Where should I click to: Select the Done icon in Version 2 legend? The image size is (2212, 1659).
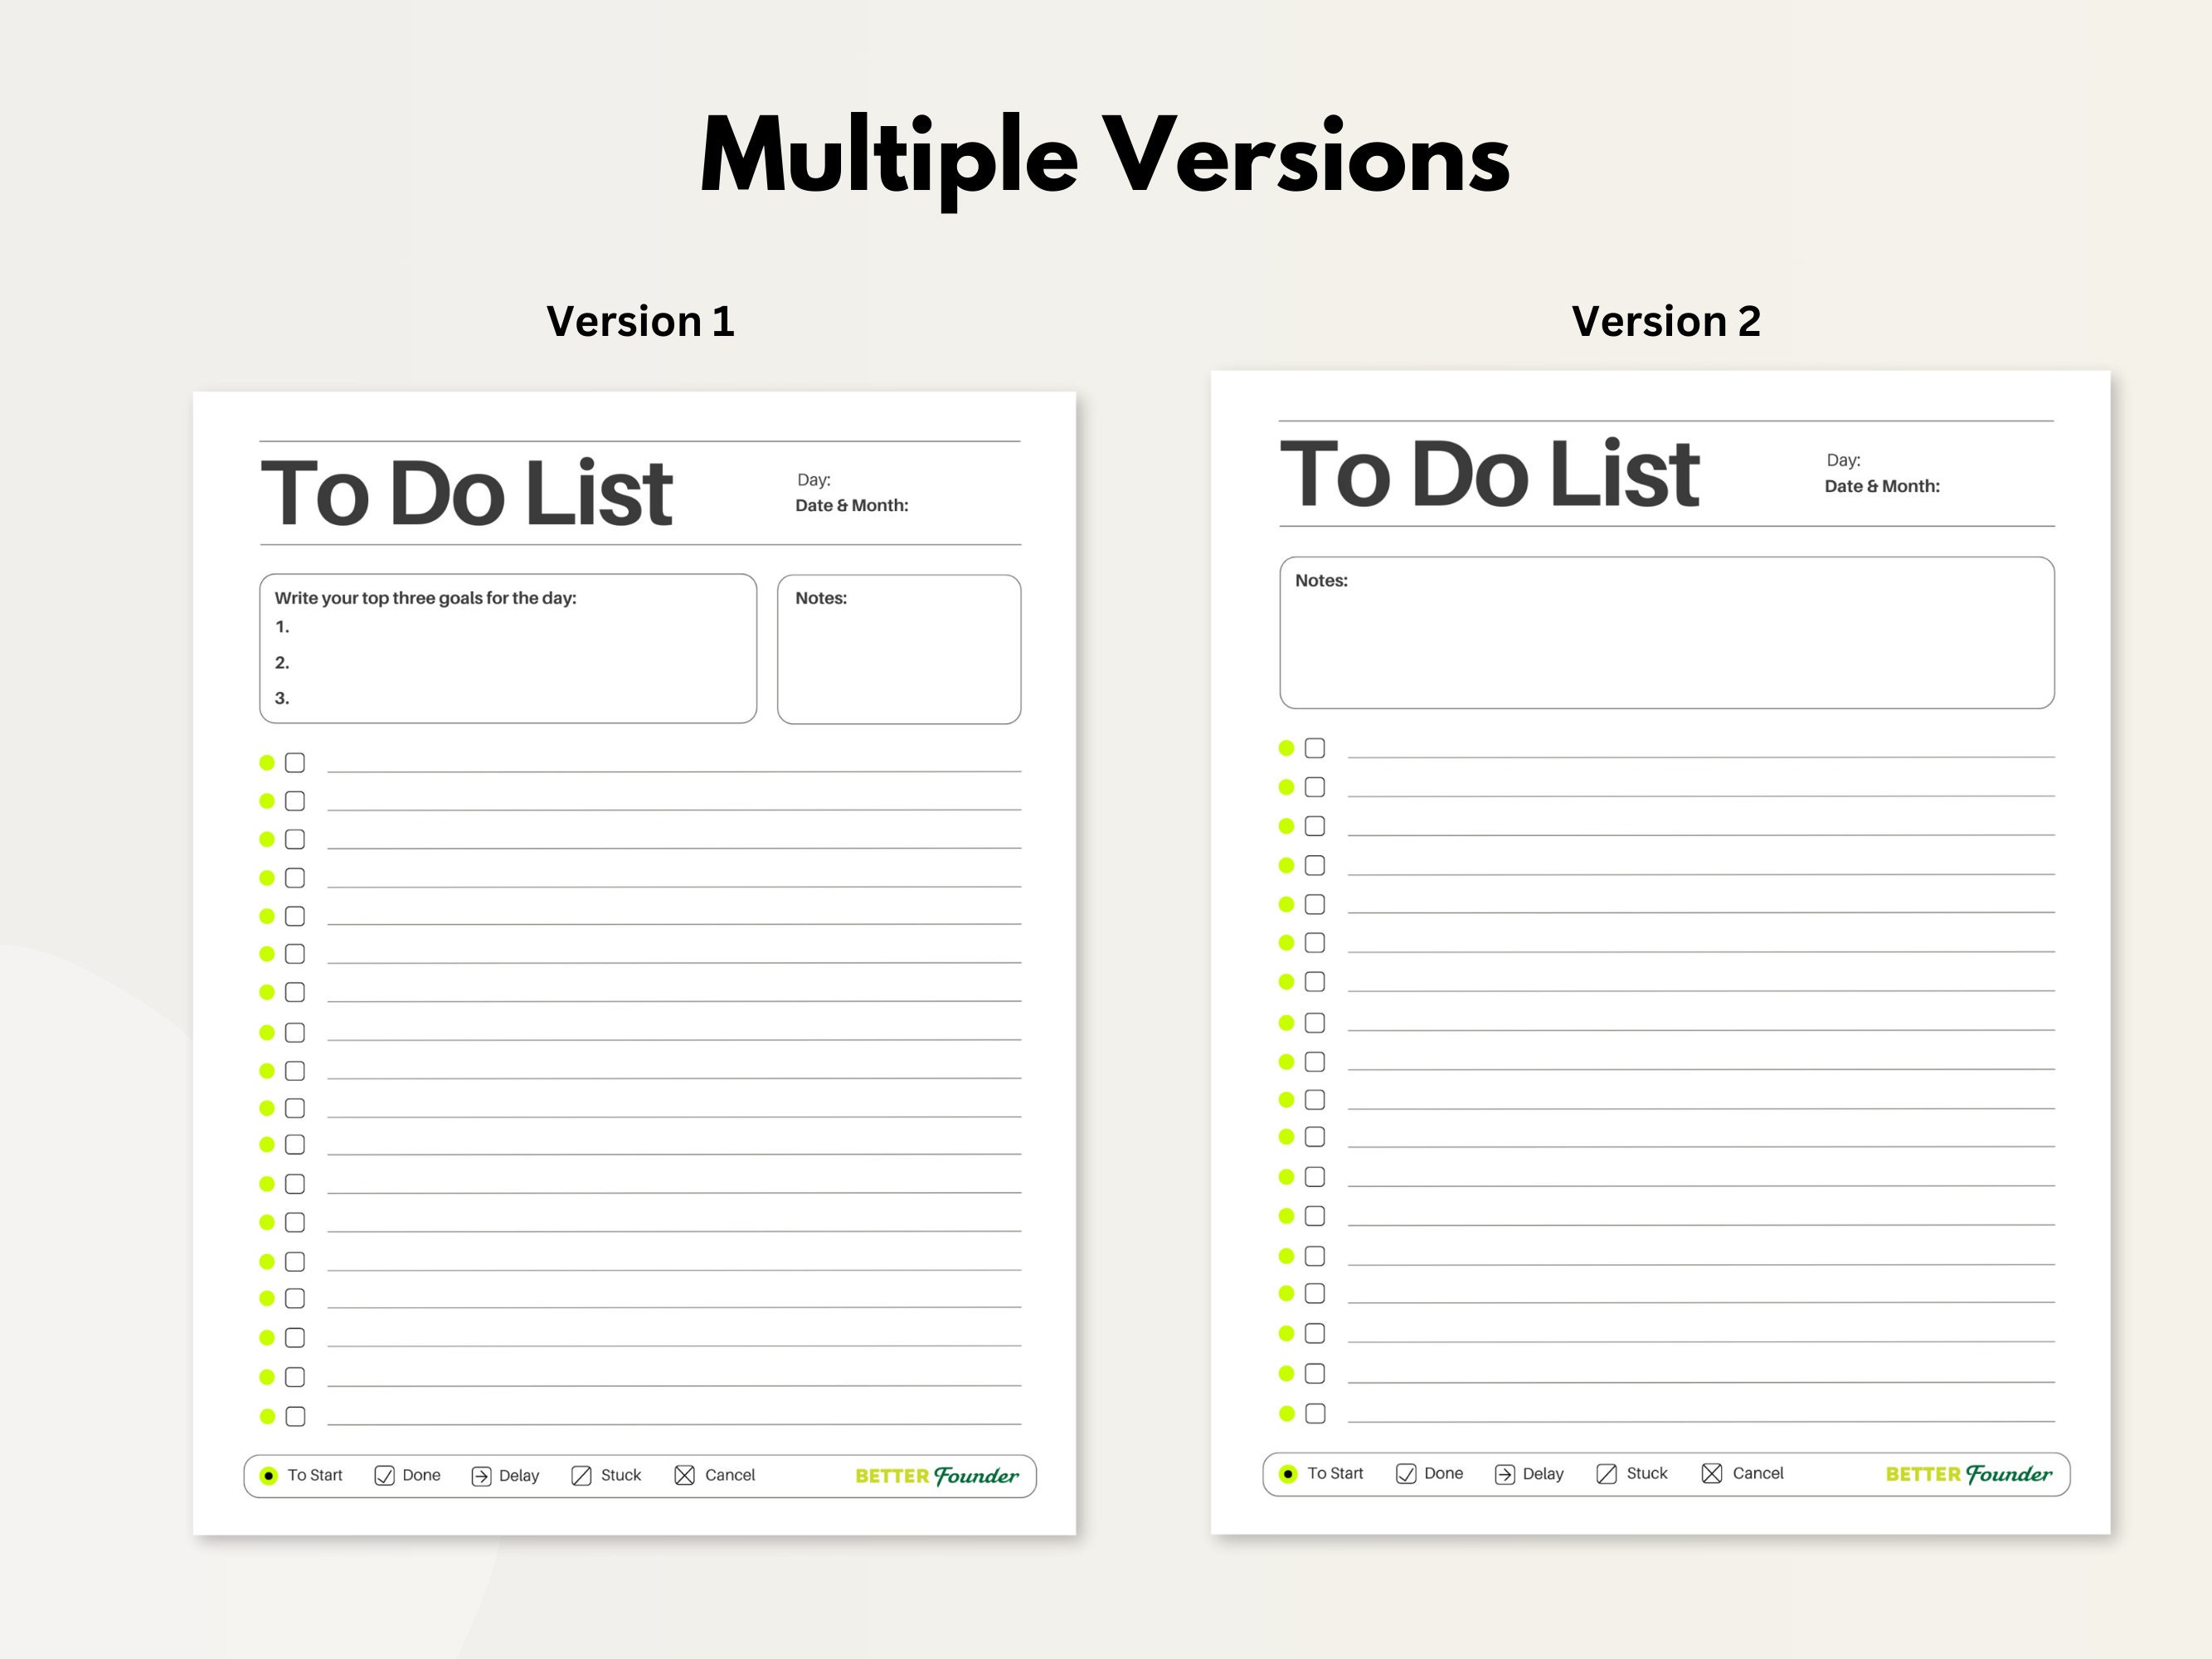[1408, 1473]
